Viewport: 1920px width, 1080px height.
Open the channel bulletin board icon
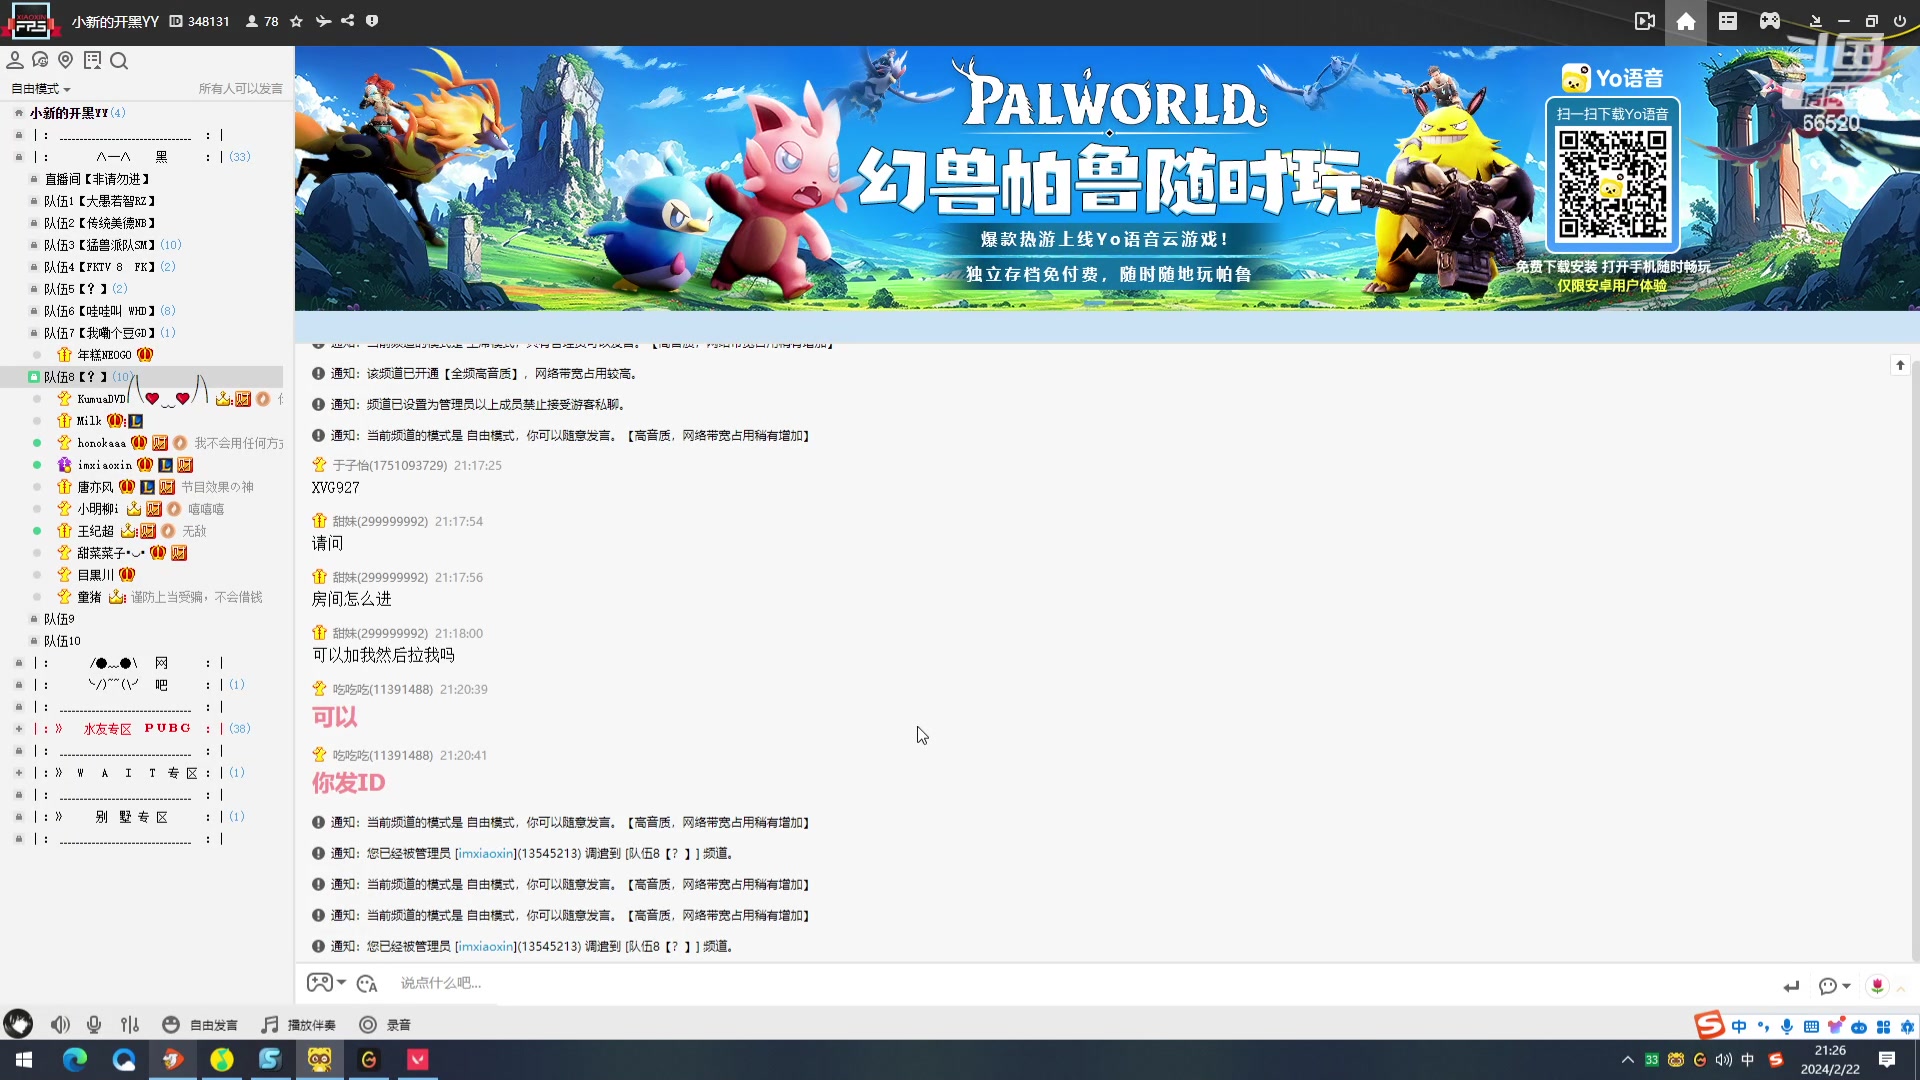[x=93, y=61]
